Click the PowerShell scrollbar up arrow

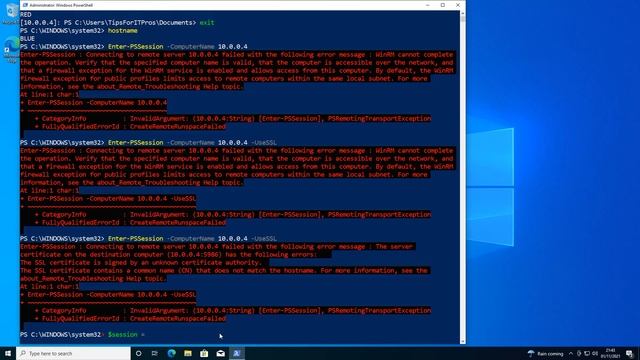point(462,13)
